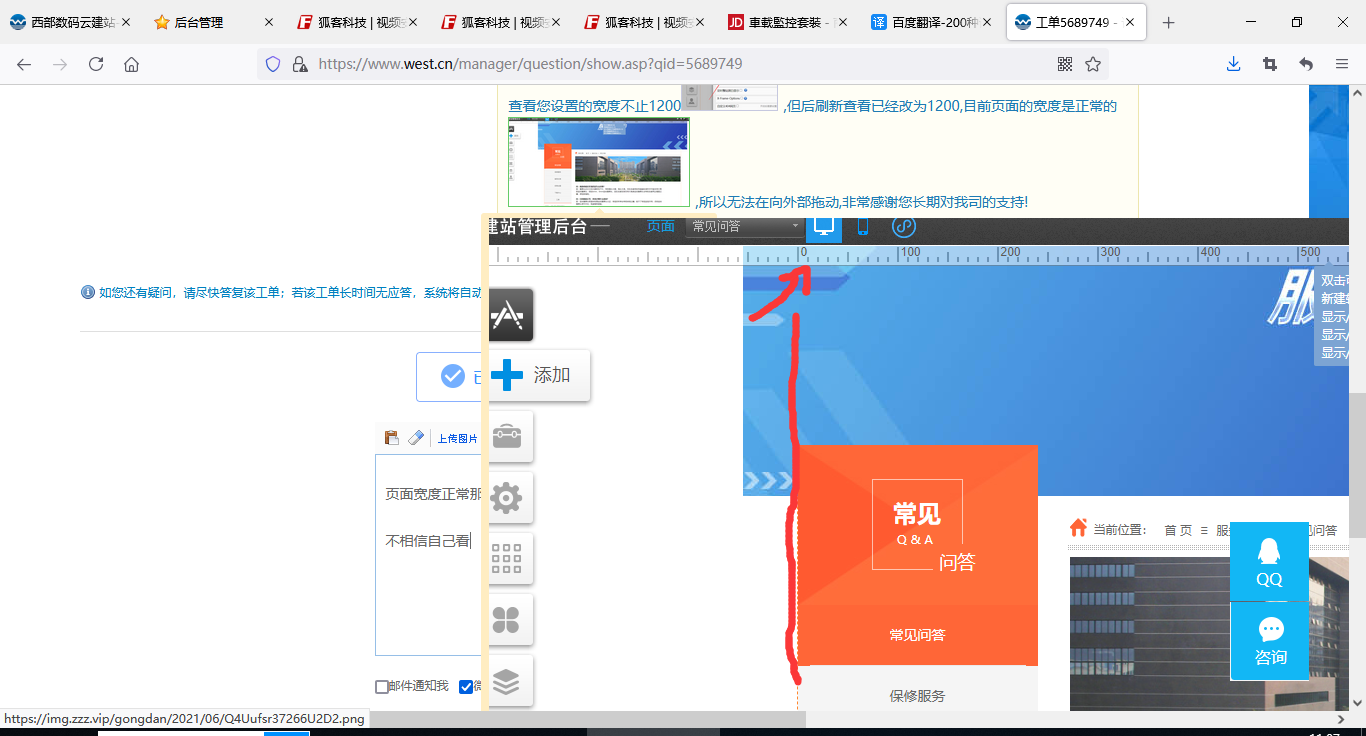Screen dimensions: 1366x736
Task: Open the Firefox downloads panel
Action: 1233,64
